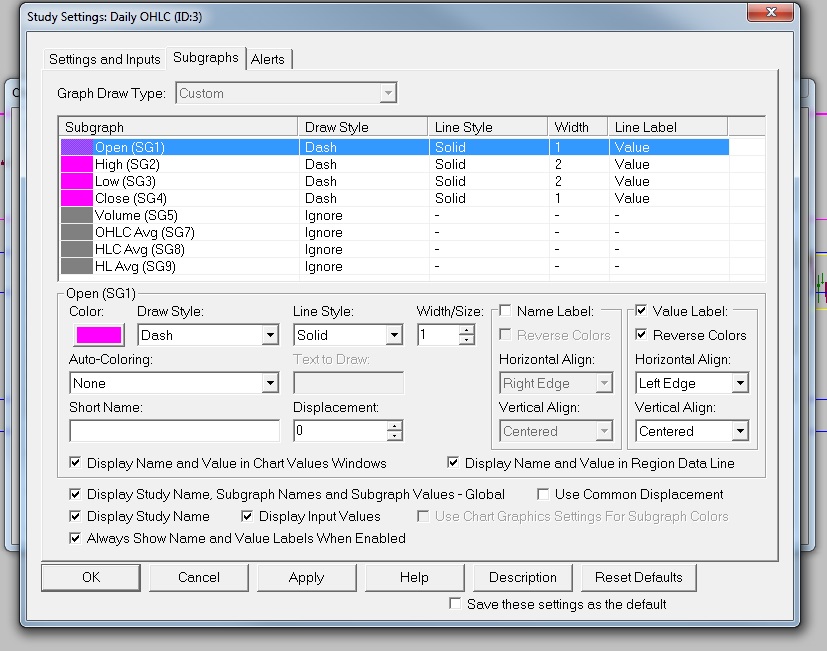Select the Close (SG4) subgraph row
The image size is (827, 651).
pos(395,198)
